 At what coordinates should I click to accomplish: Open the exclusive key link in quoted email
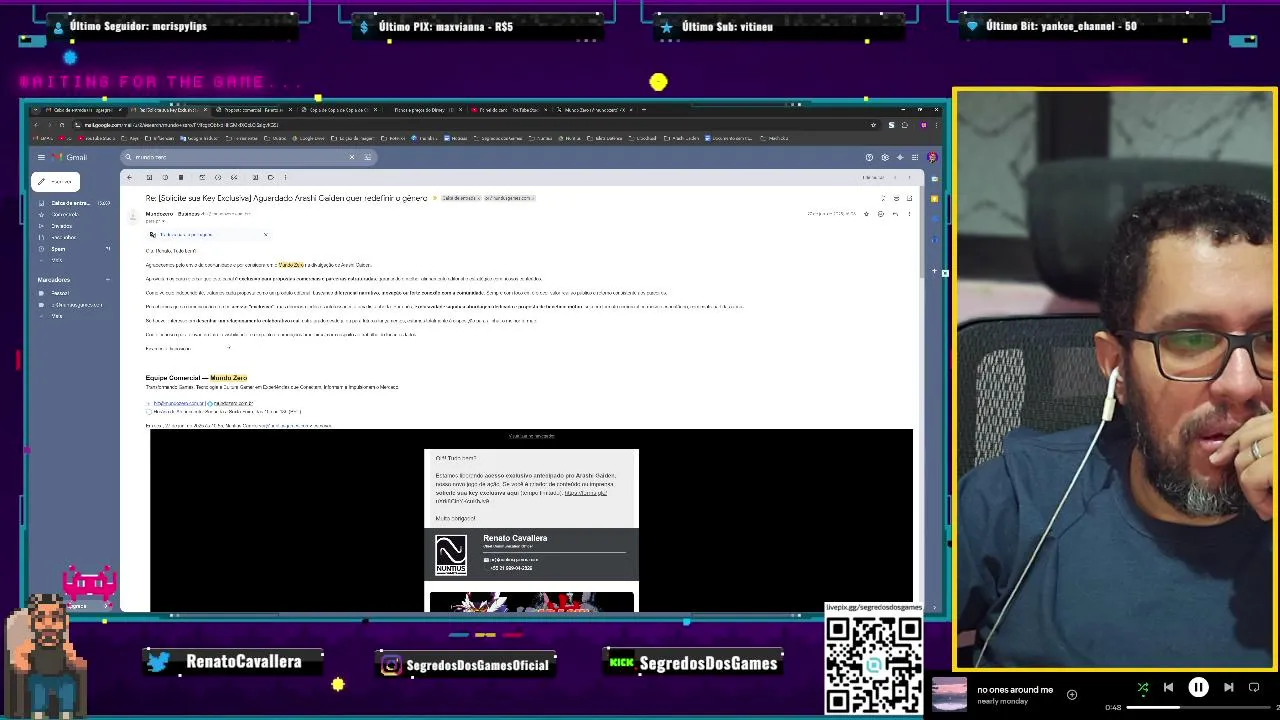pos(586,492)
